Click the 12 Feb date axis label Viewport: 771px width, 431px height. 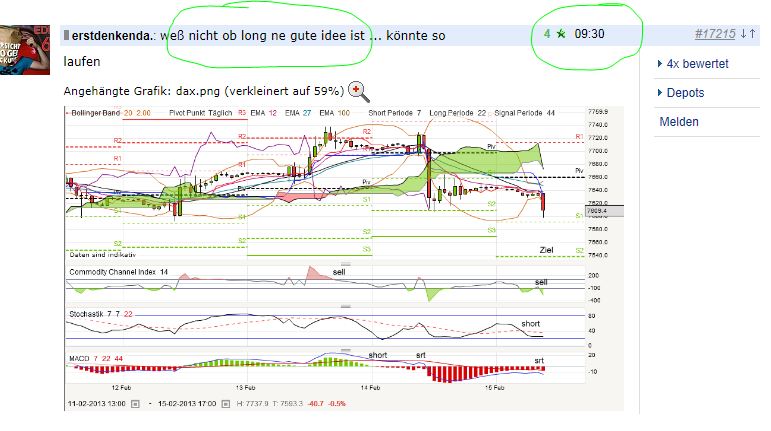121,388
